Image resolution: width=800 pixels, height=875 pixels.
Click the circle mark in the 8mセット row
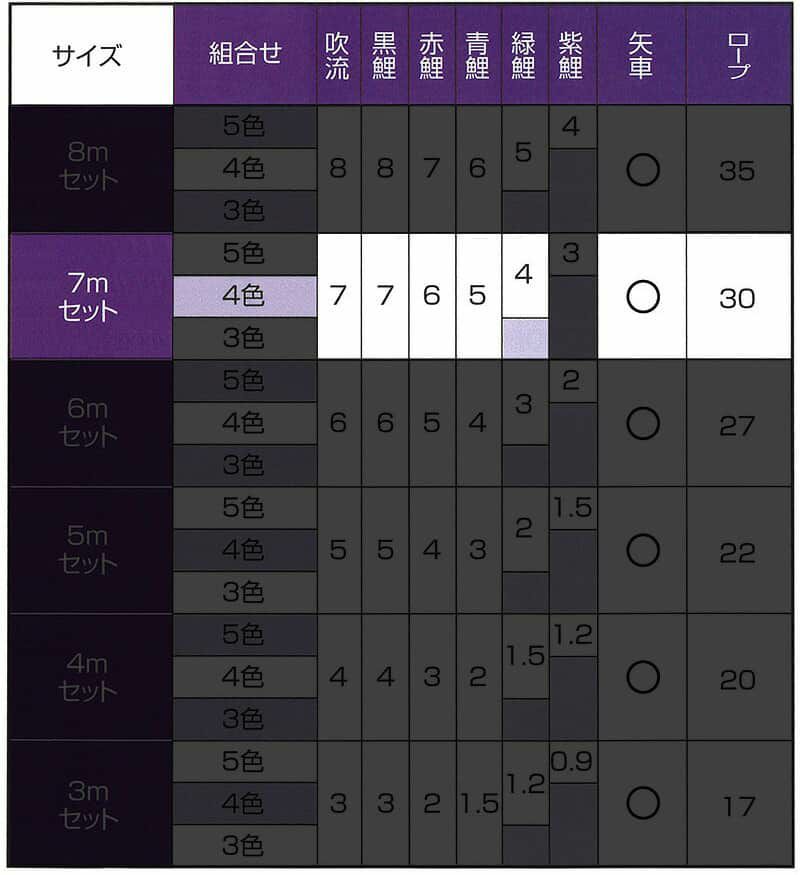642,170
